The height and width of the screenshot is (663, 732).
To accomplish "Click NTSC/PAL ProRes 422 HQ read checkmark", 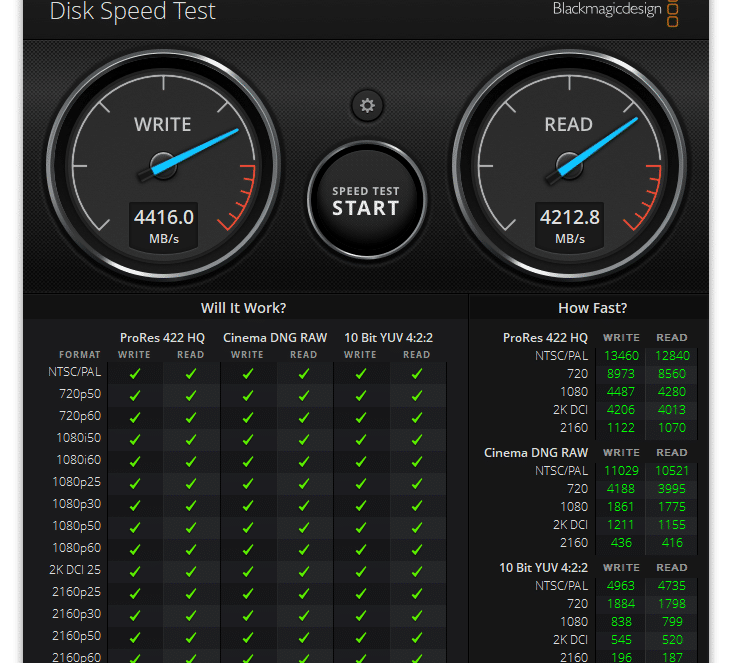I will [x=190, y=374].
